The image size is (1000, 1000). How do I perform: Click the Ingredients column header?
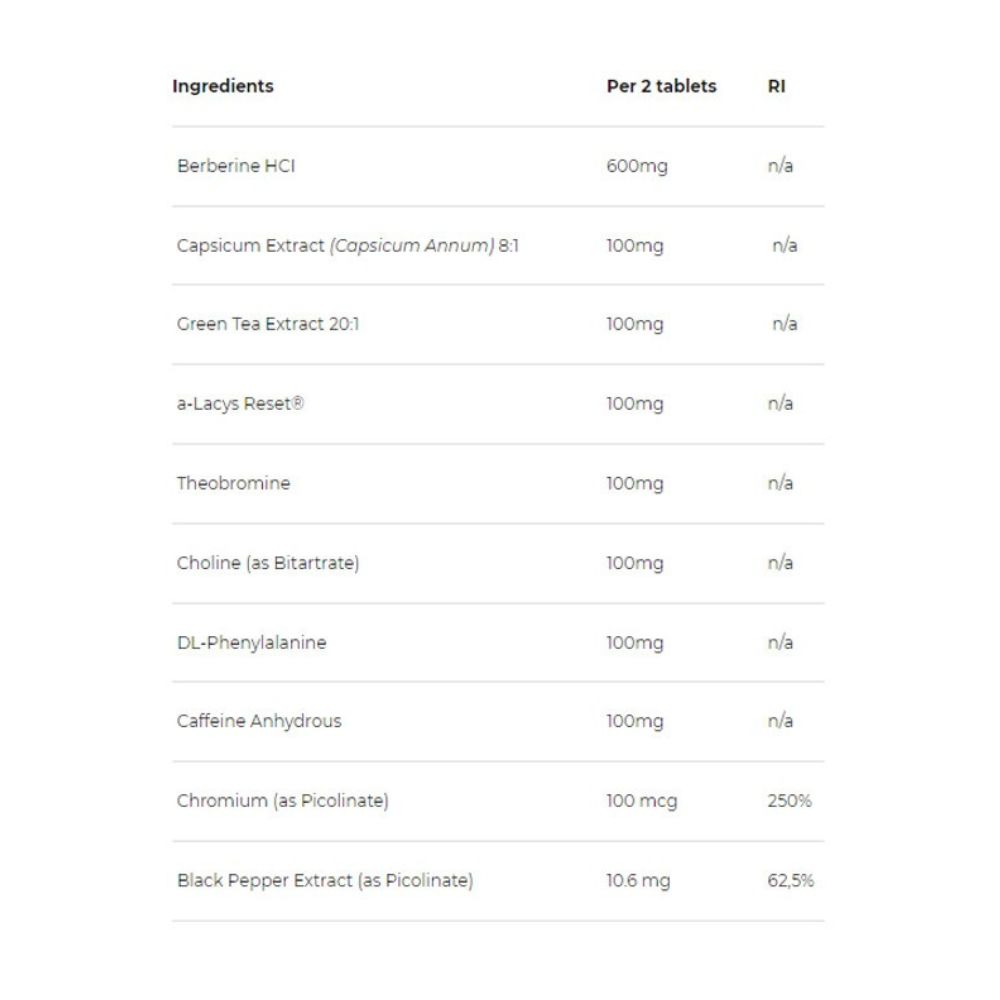(222, 86)
